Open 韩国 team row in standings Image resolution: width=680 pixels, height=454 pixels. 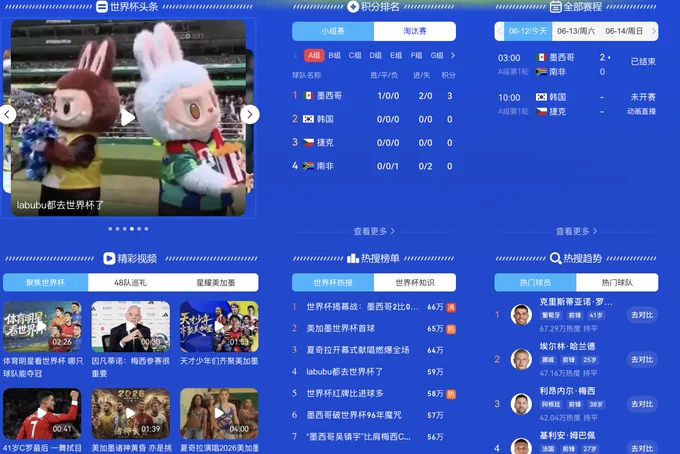[373, 119]
